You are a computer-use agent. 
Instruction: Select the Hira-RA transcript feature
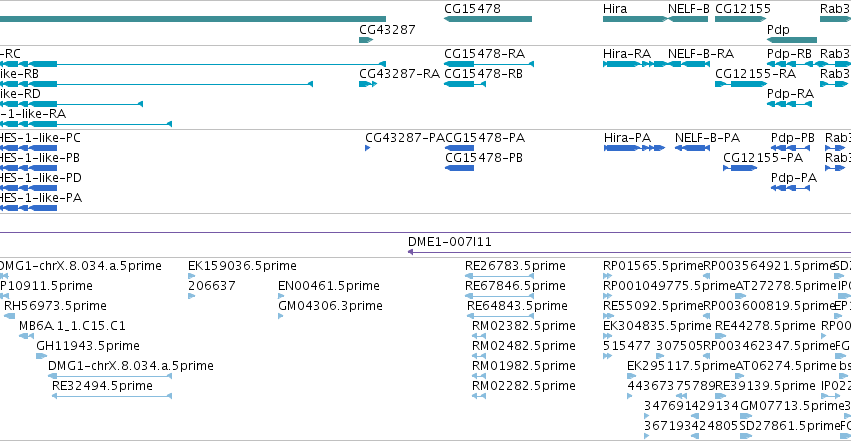(635, 64)
